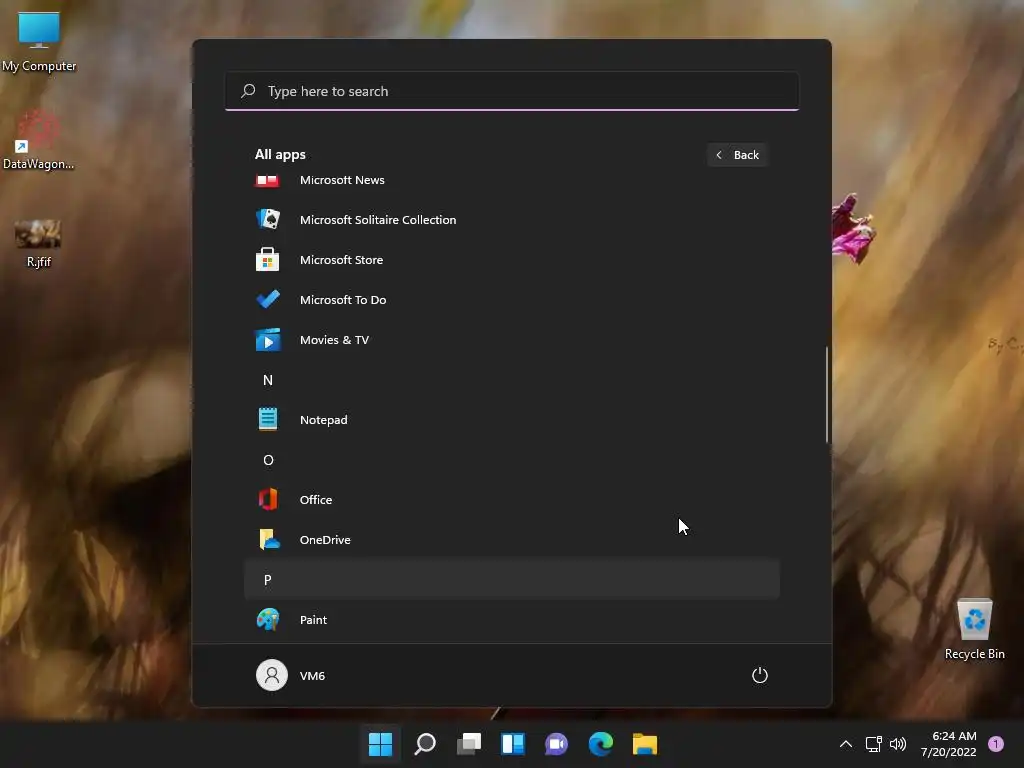Screen dimensions: 1024x768
Task: Open Microsoft To Do checkmark icon
Action: 268,300
